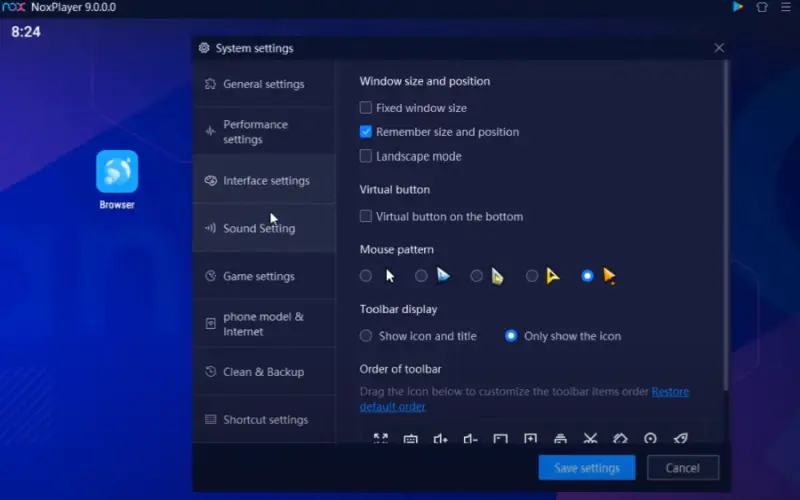Click the Order of toolbar heading

[400, 369]
